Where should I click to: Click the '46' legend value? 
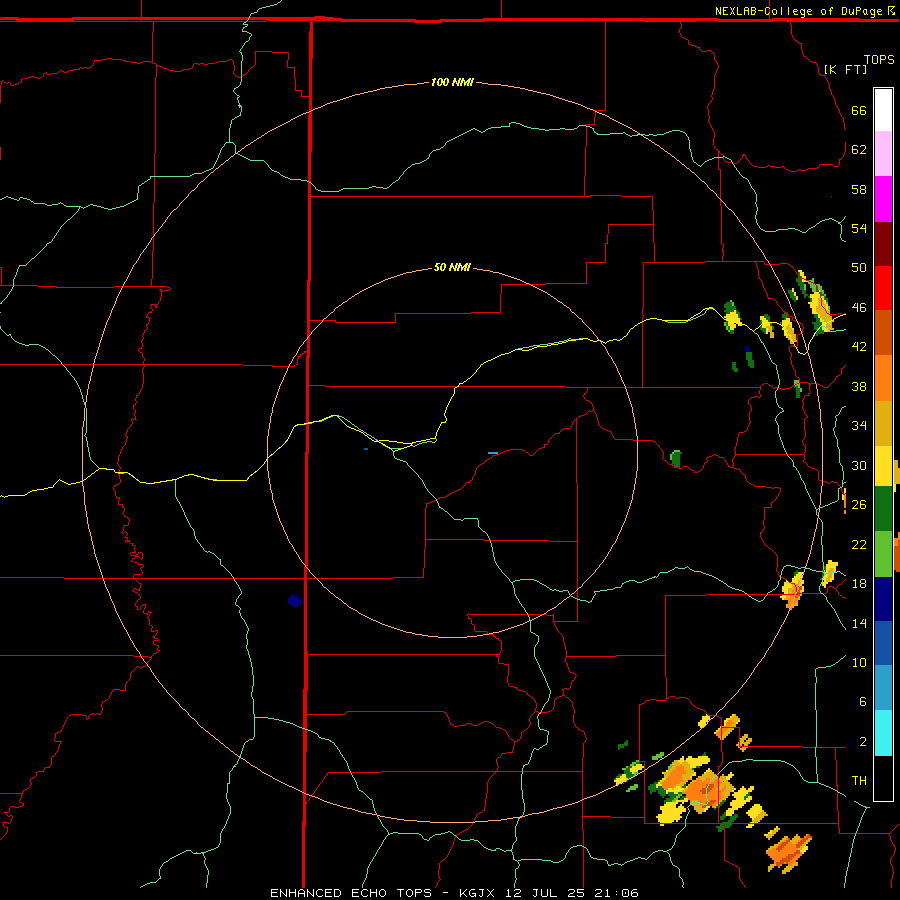coord(859,308)
